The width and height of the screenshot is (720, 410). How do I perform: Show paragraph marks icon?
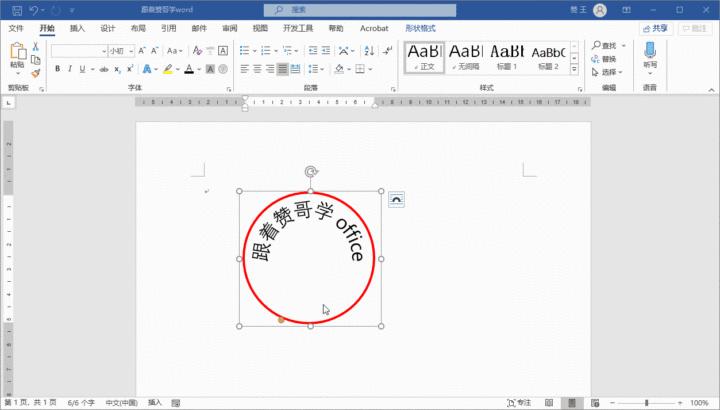388,51
